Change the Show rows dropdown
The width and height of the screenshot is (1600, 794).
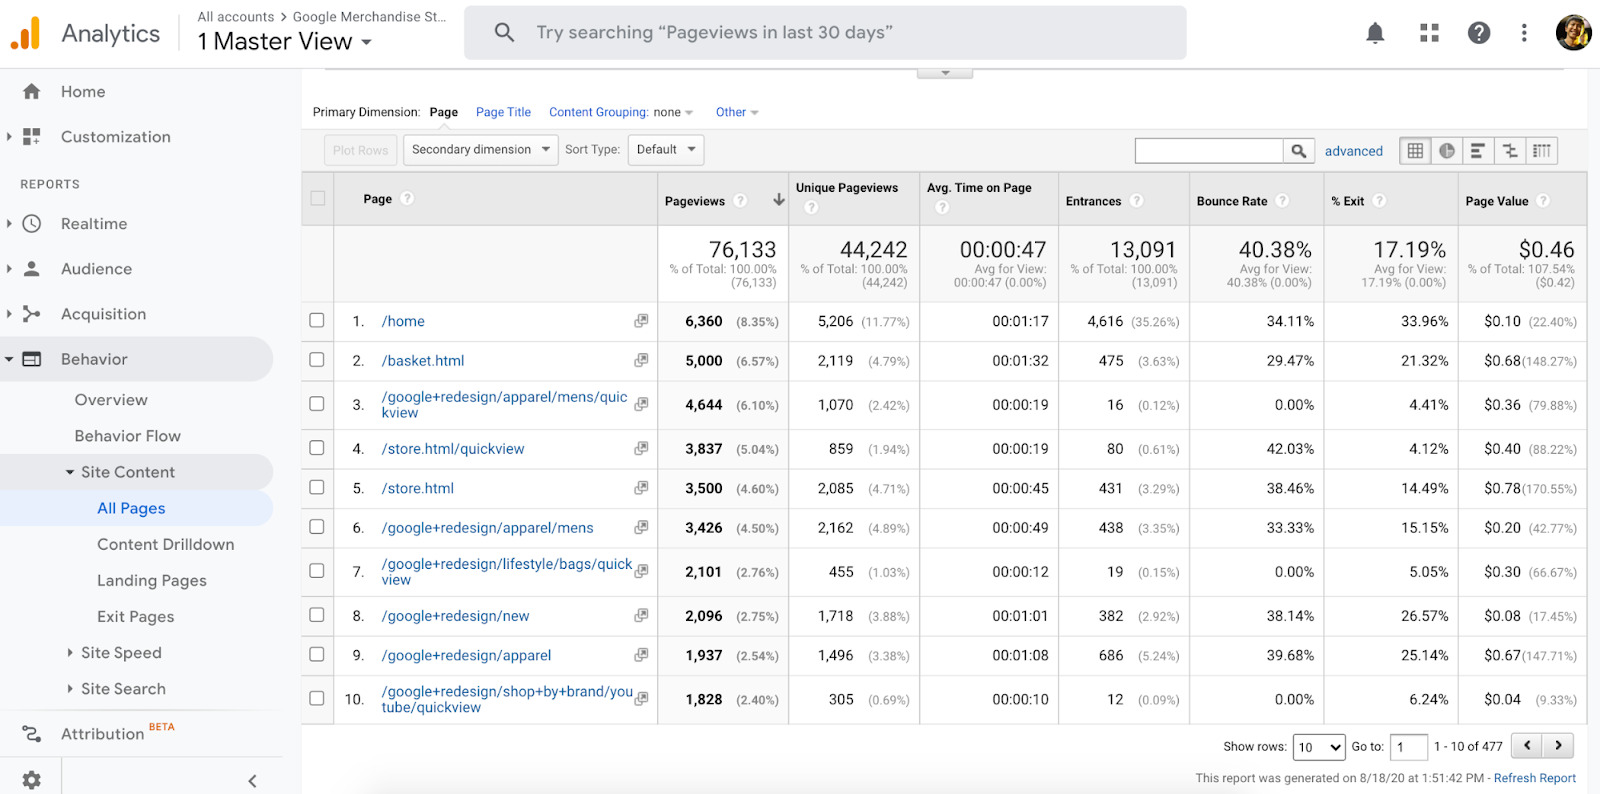click(x=1319, y=747)
